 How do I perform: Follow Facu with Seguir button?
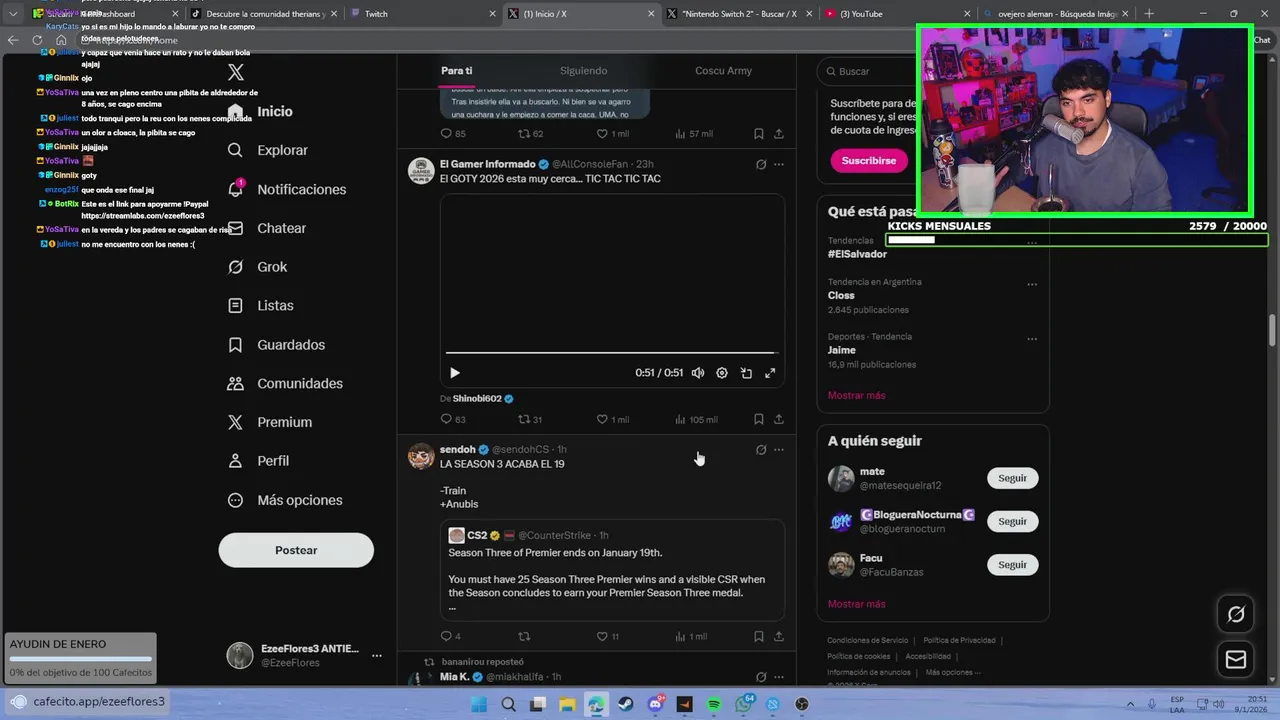point(1013,565)
